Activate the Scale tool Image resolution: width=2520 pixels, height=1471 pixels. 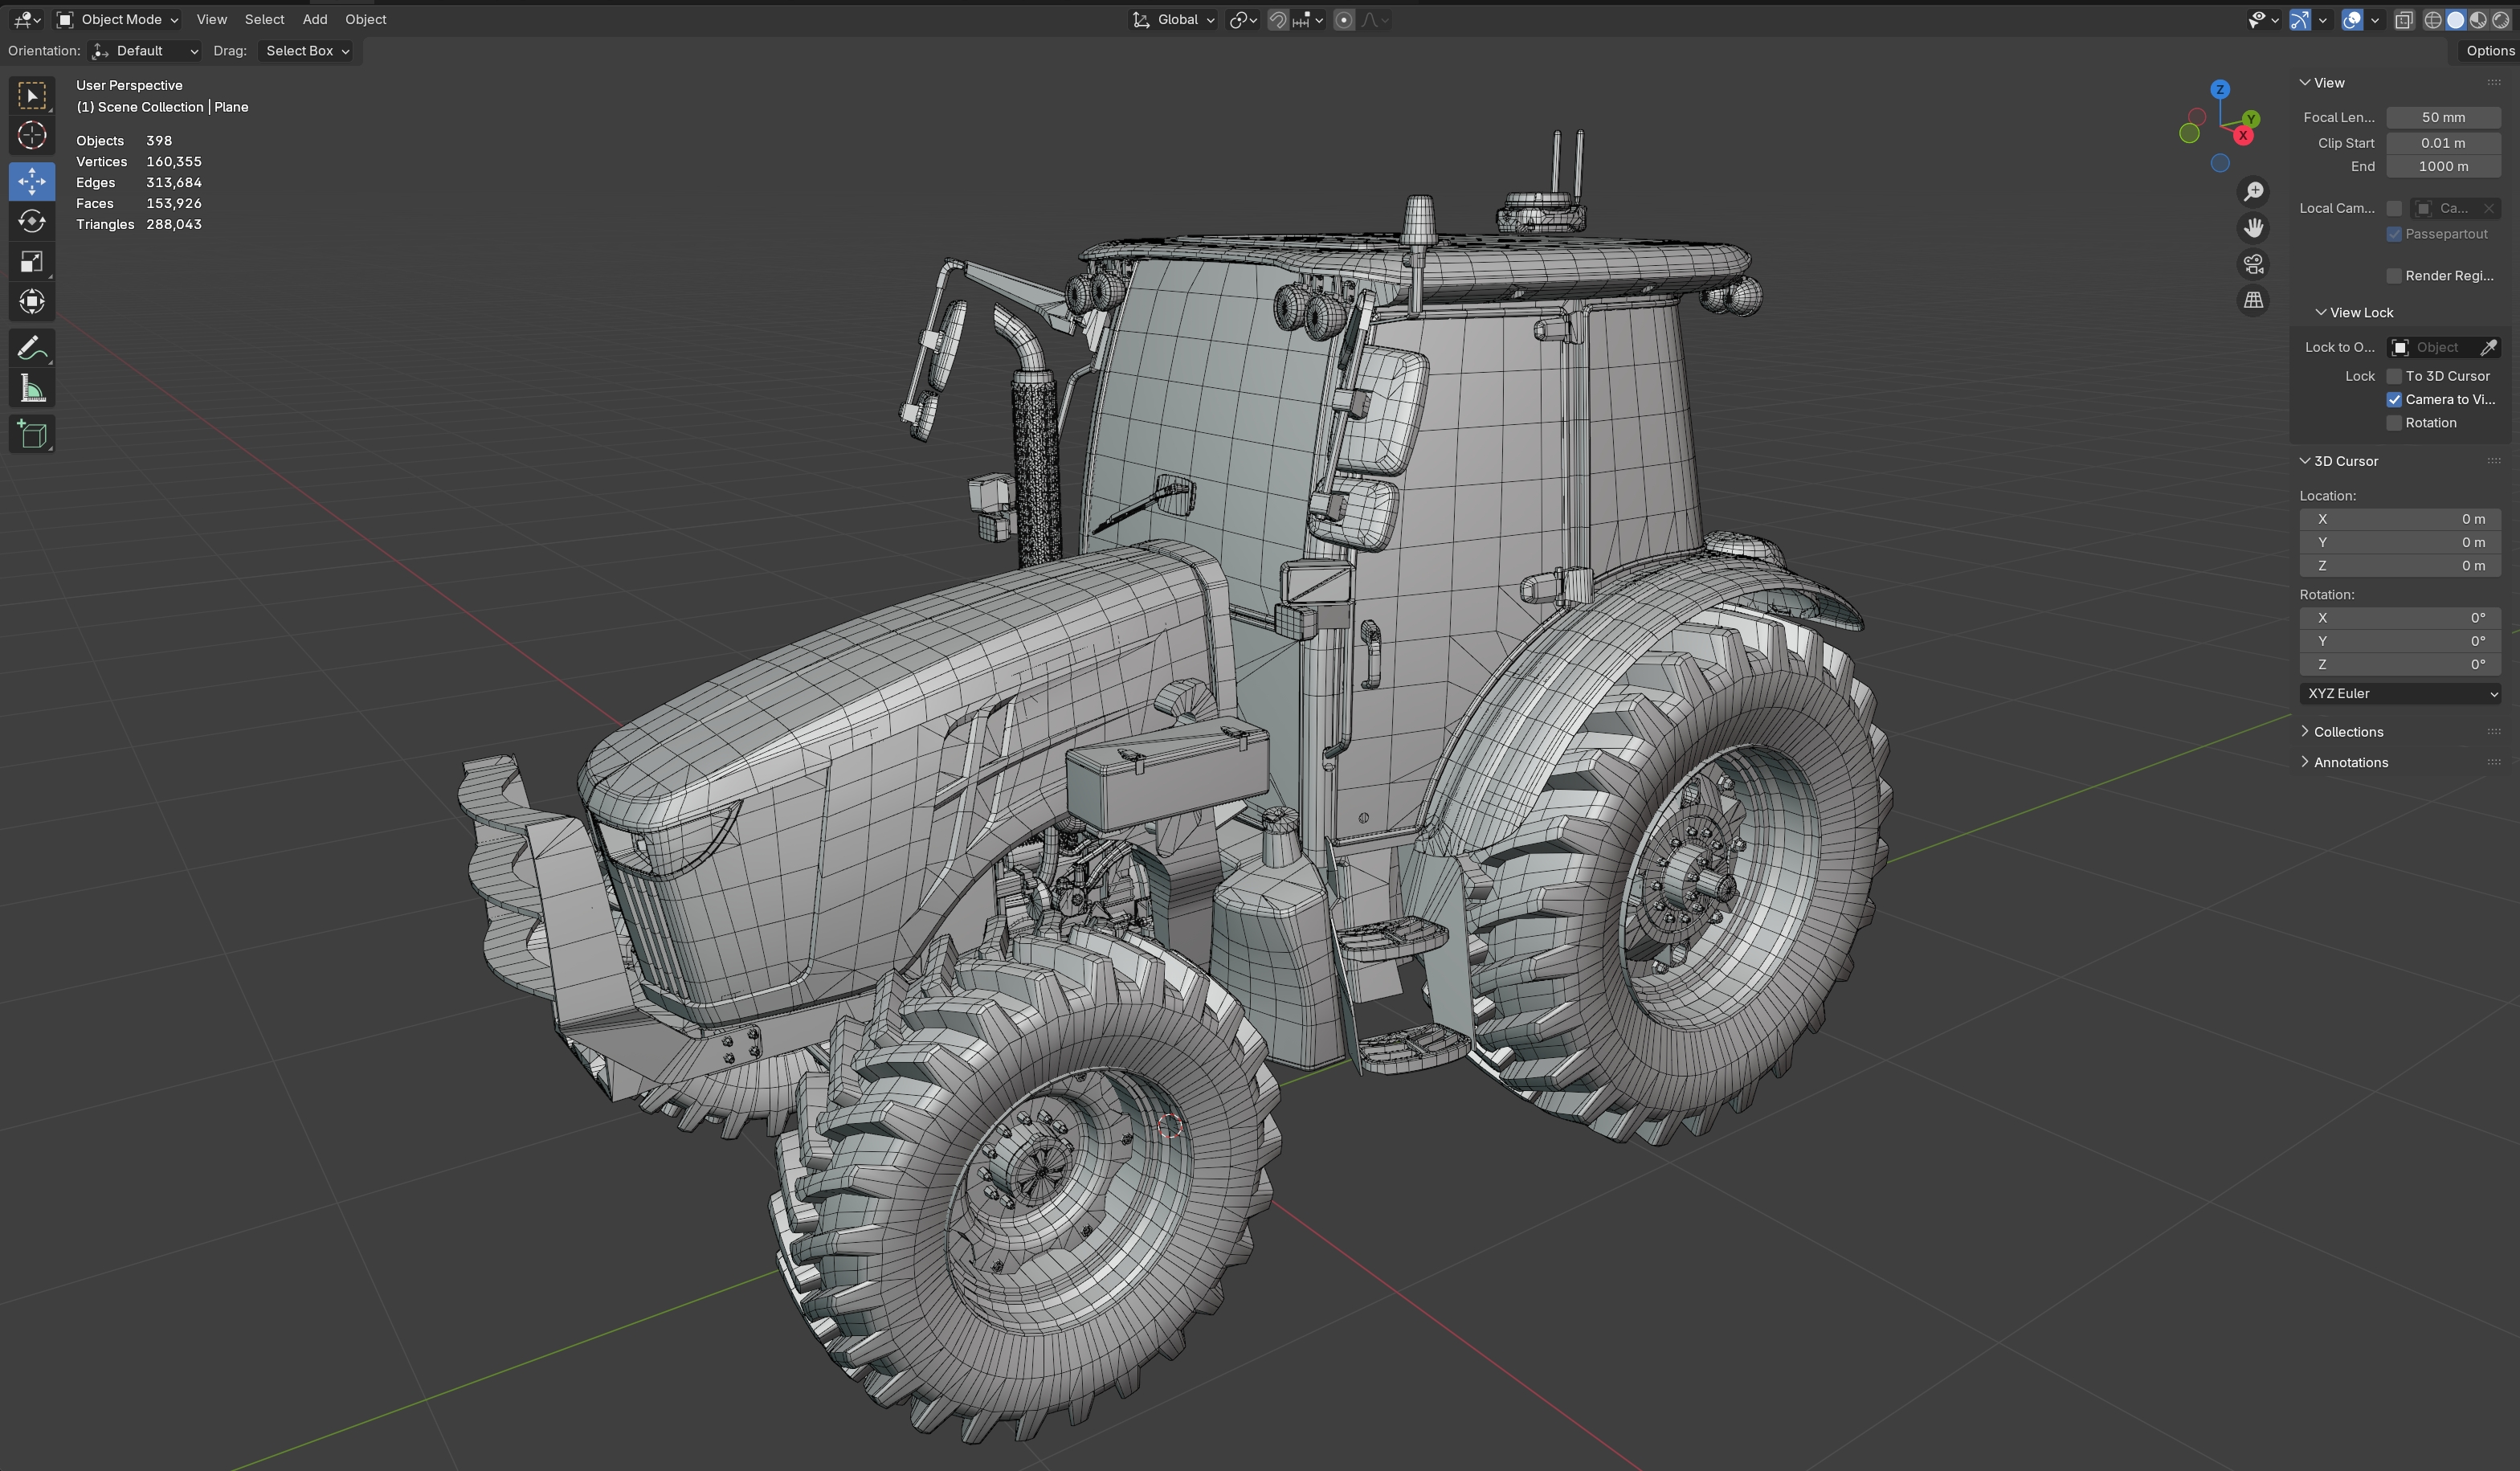click(32, 262)
